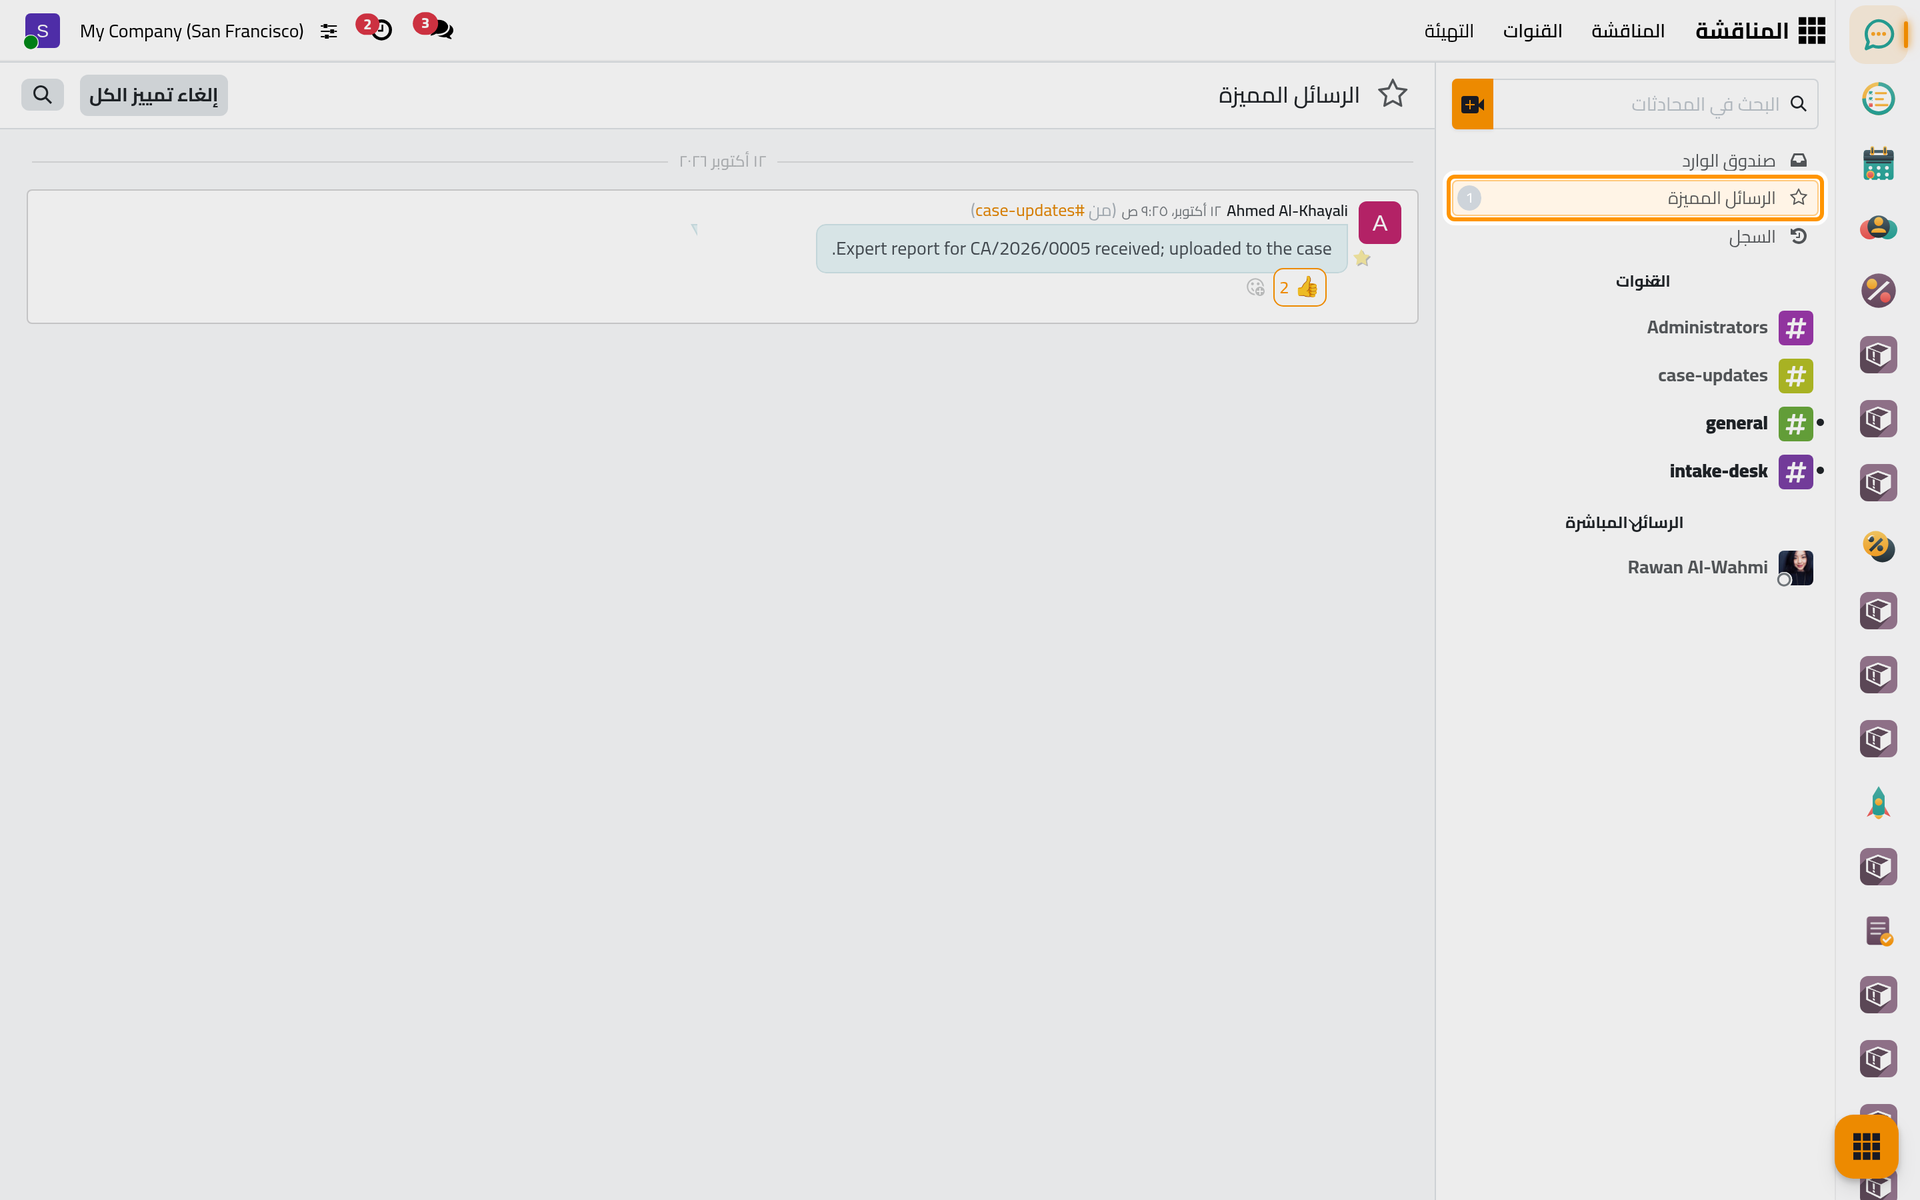
Task: Toggle the thumbs-up reaction on the message
Action: click(1299, 288)
